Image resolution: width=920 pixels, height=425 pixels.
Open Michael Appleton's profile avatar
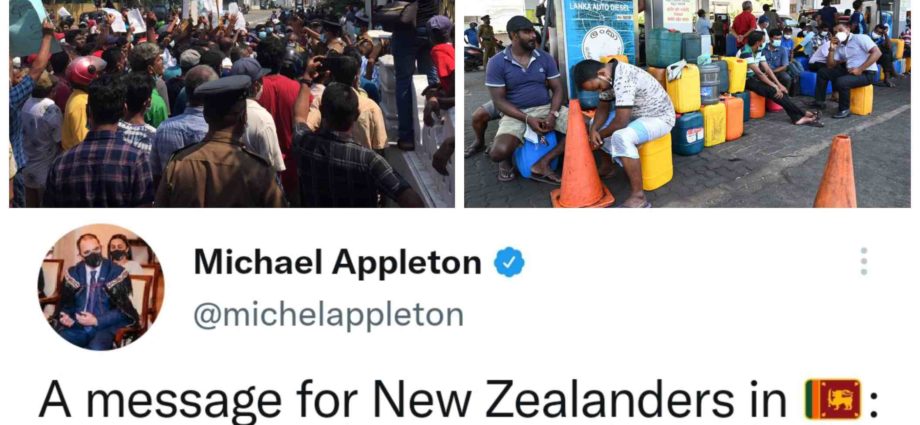(x=101, y=286)
